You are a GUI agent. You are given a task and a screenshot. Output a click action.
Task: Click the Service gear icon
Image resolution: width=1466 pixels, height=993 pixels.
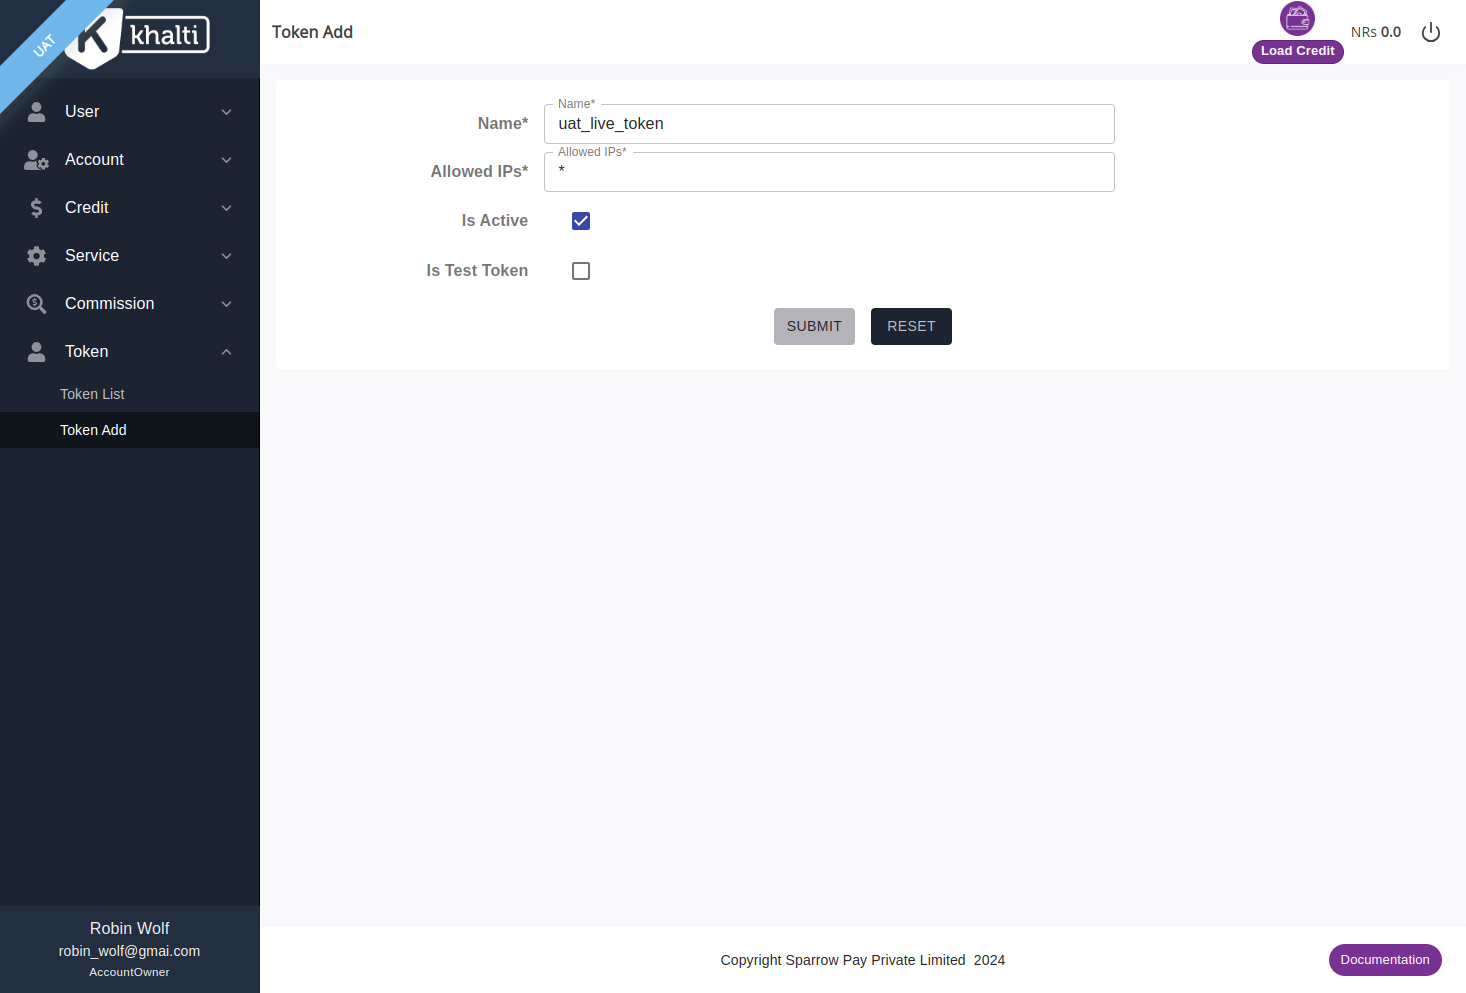click(36, 256)
